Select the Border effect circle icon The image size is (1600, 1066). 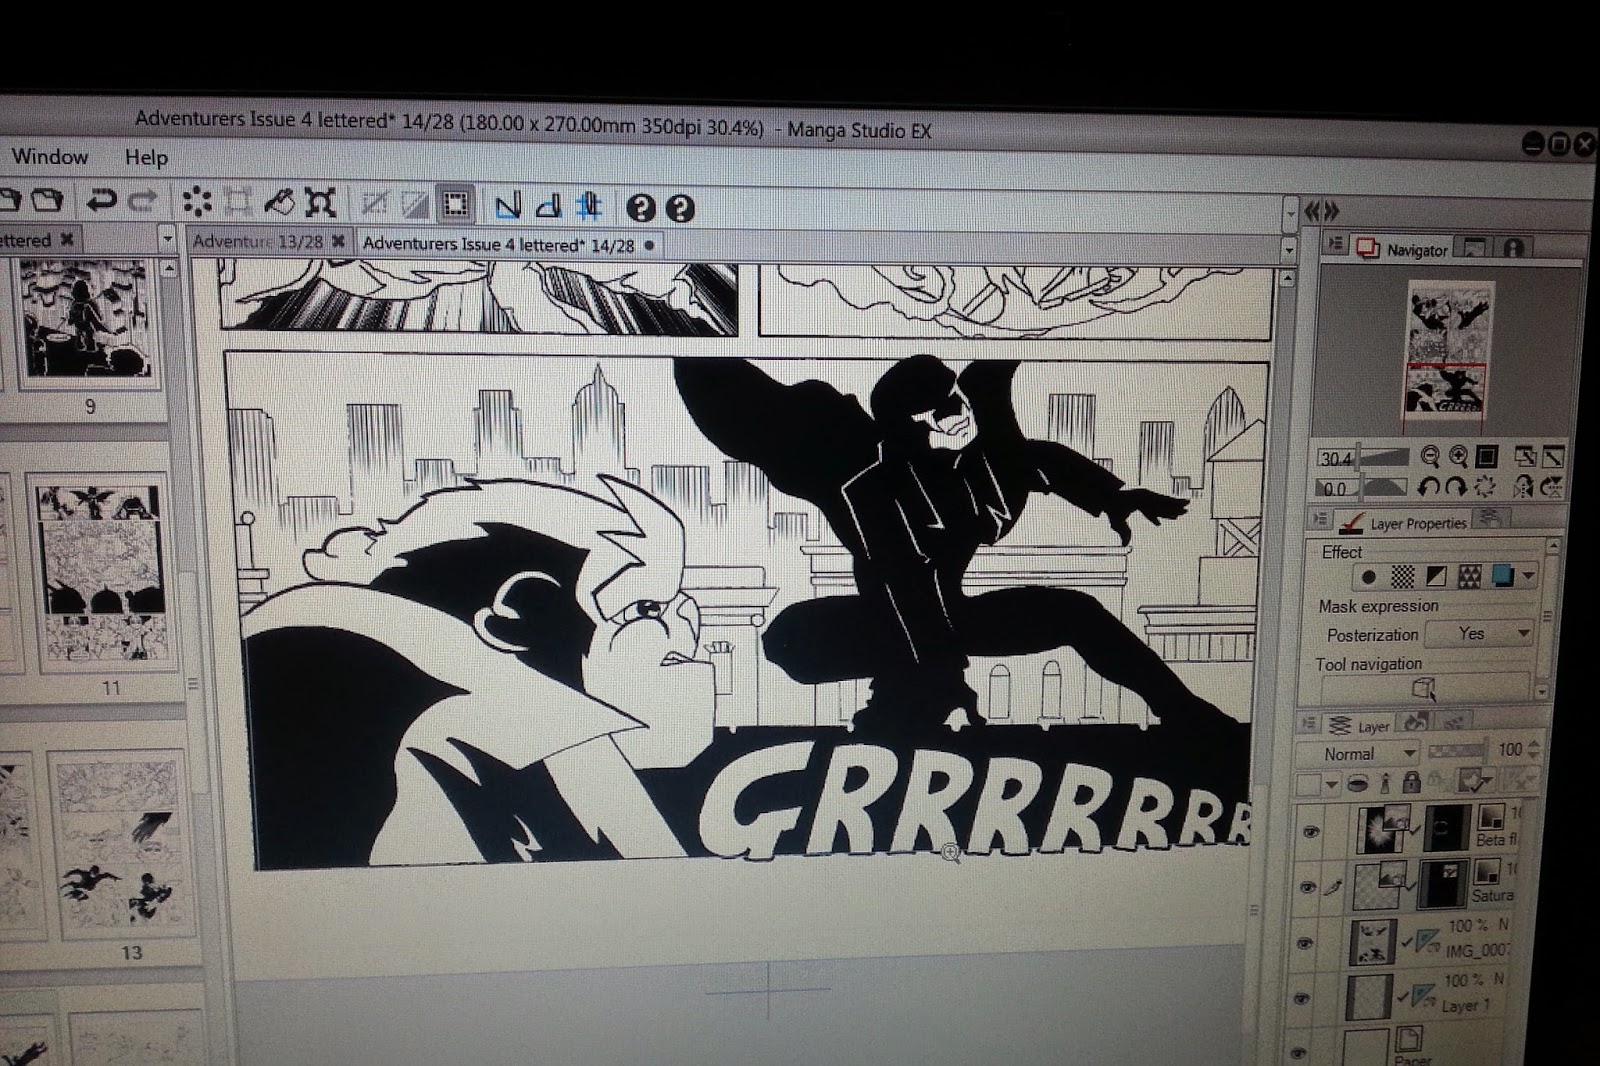tap(1369, 577)
